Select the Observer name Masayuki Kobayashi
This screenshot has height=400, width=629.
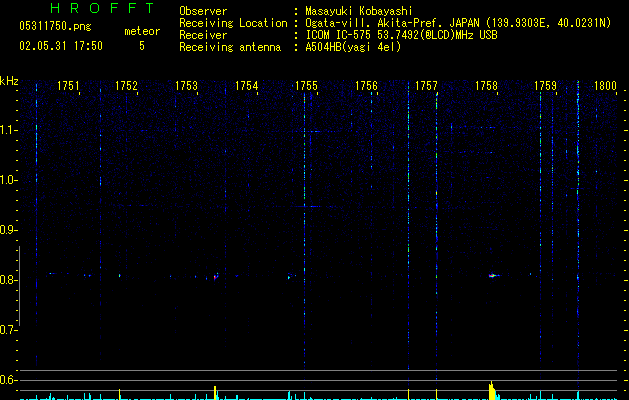pyautogui.click(x=359, y=11)
